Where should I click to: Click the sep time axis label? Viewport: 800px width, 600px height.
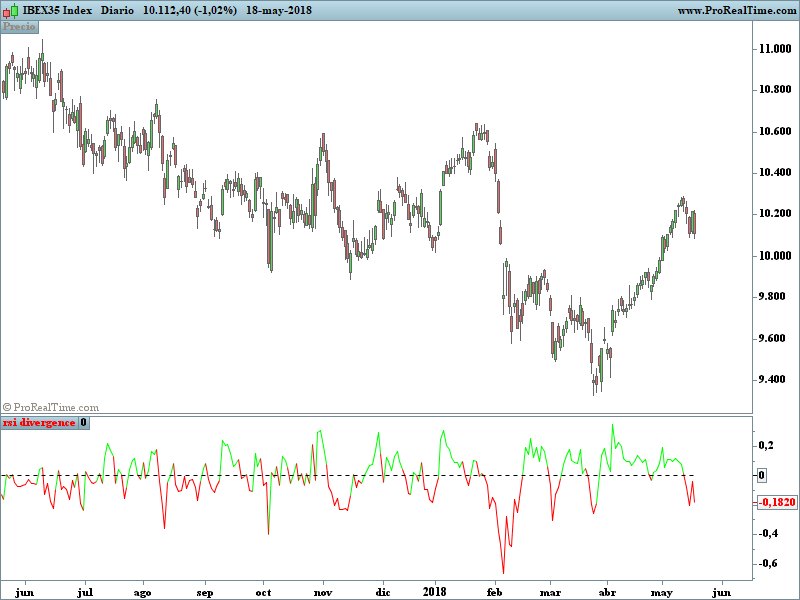point(205,593)
